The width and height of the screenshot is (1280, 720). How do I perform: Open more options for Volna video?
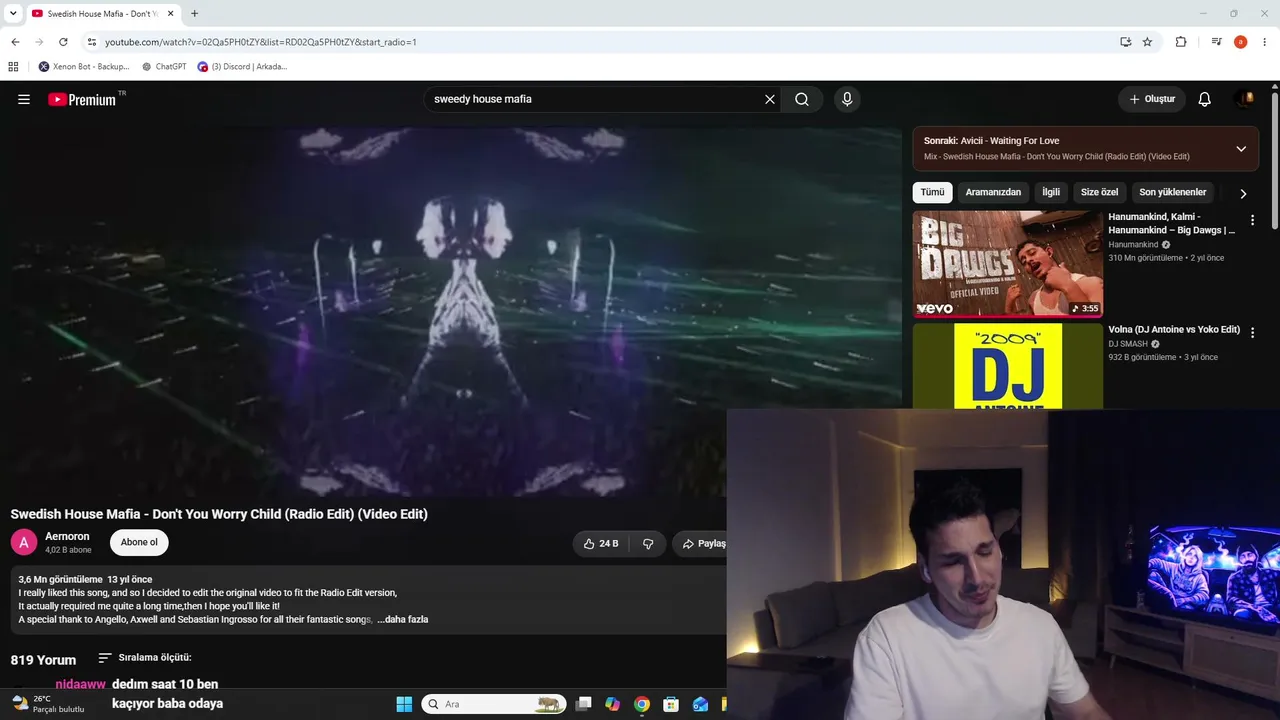point(1252,332)
